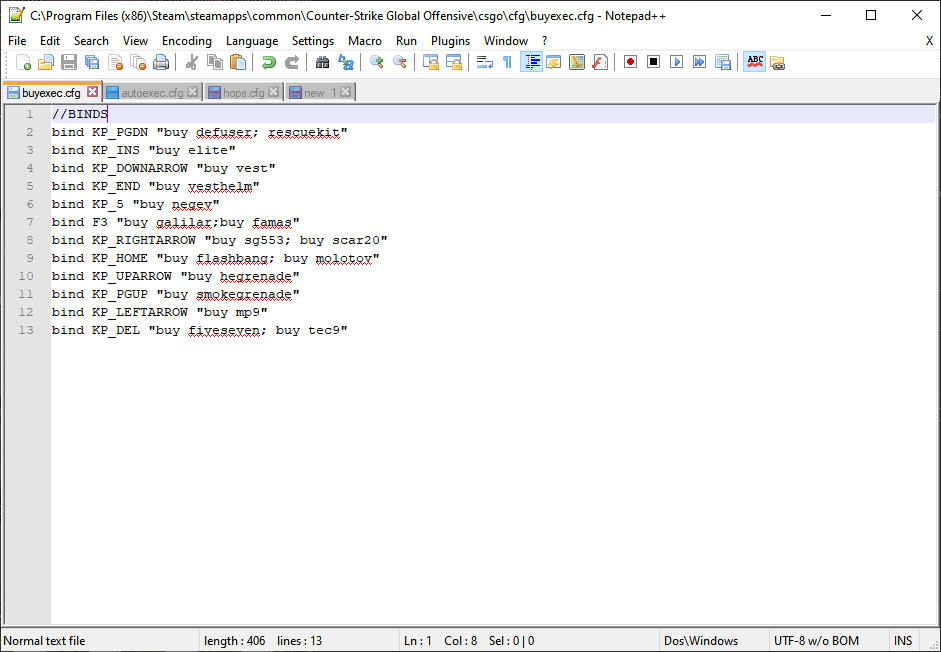
Task: Close the new 1 tab
Action: click(346, 92)
